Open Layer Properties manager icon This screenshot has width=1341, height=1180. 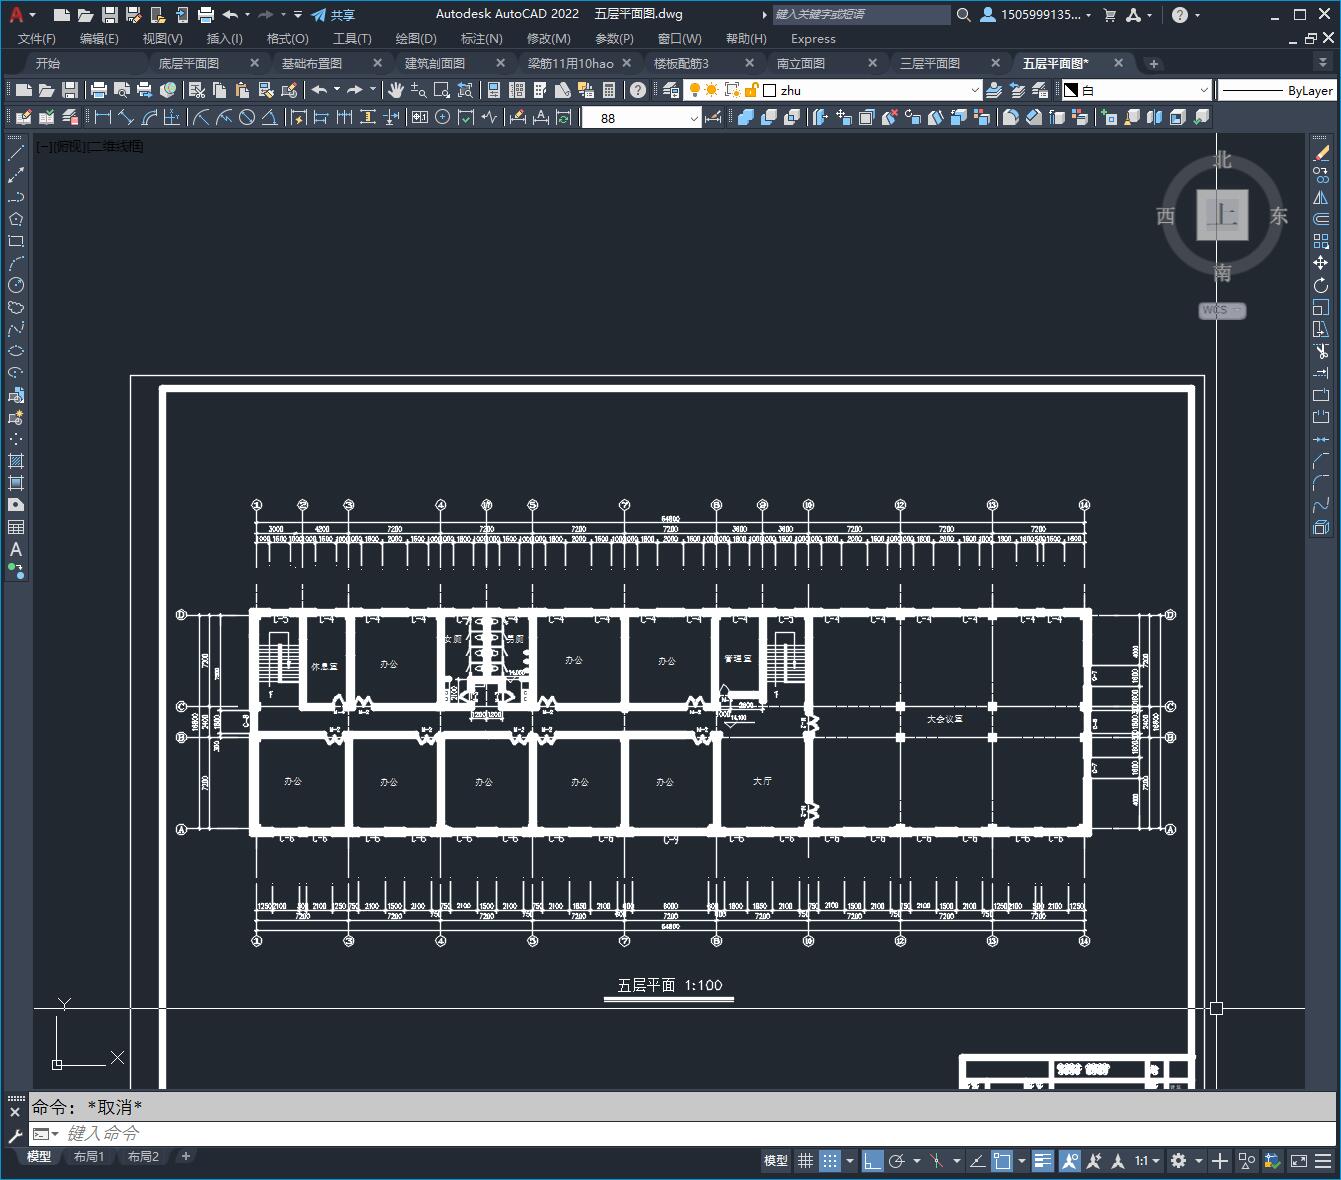[x=670, y=90]
